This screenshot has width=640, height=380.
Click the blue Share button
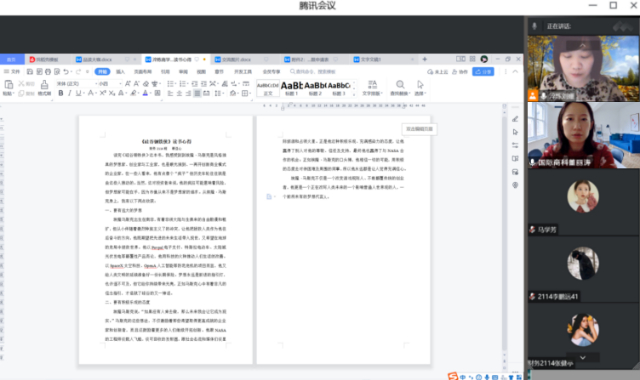483,71
